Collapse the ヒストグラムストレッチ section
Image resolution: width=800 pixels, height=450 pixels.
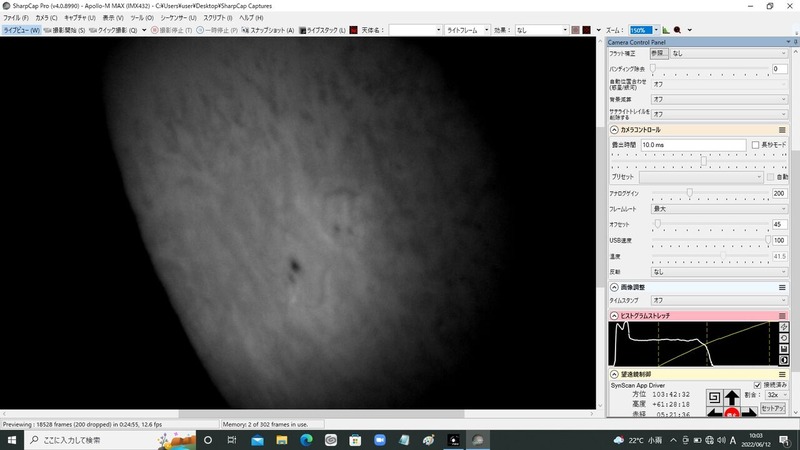tap(614, 316)
